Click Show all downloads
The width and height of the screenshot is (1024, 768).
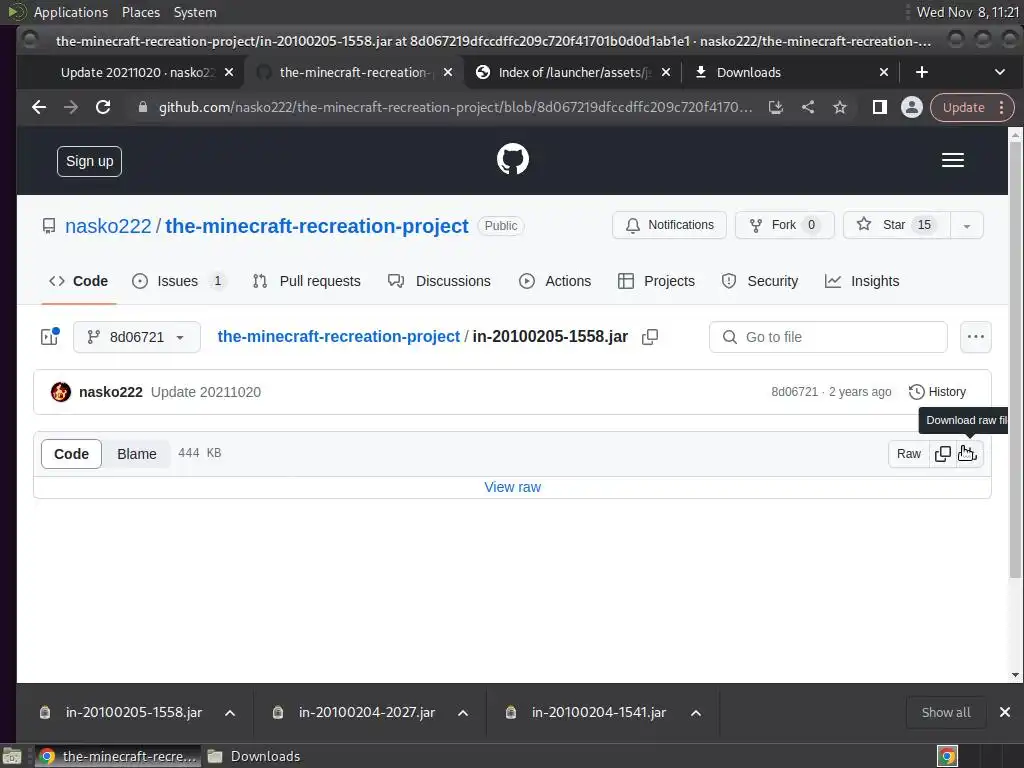[946, 712]
